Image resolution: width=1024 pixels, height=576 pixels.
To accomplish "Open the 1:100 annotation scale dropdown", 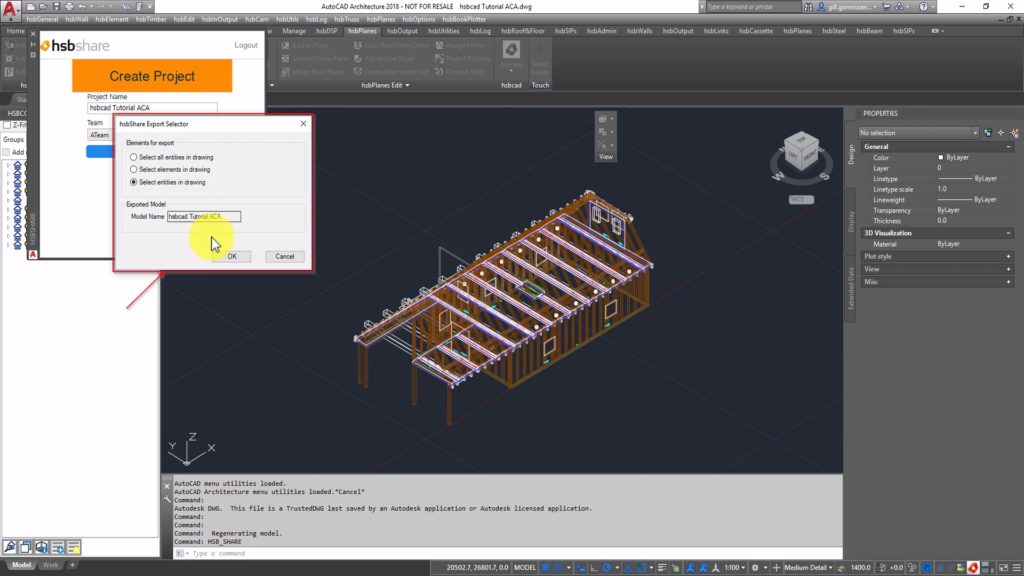I will [x=735, y=568].
